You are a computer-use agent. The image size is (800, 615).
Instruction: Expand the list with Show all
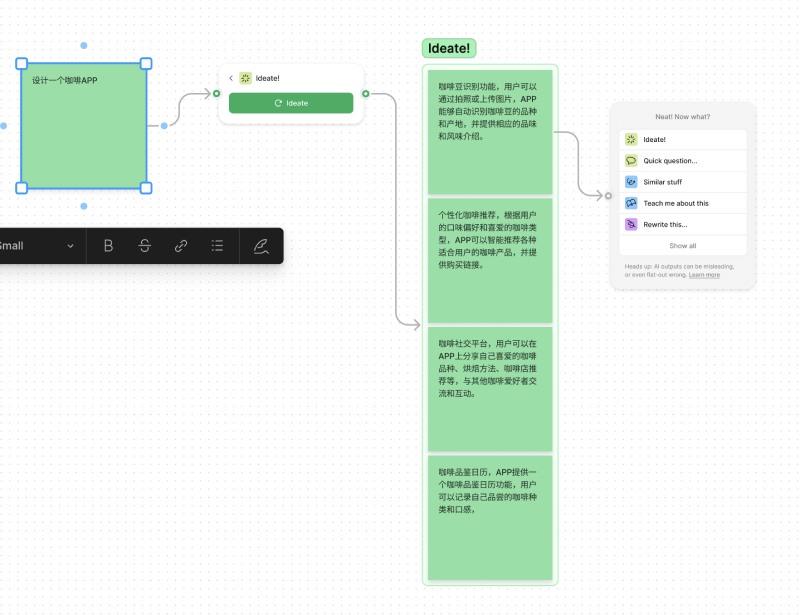click(x=683, y=245)
